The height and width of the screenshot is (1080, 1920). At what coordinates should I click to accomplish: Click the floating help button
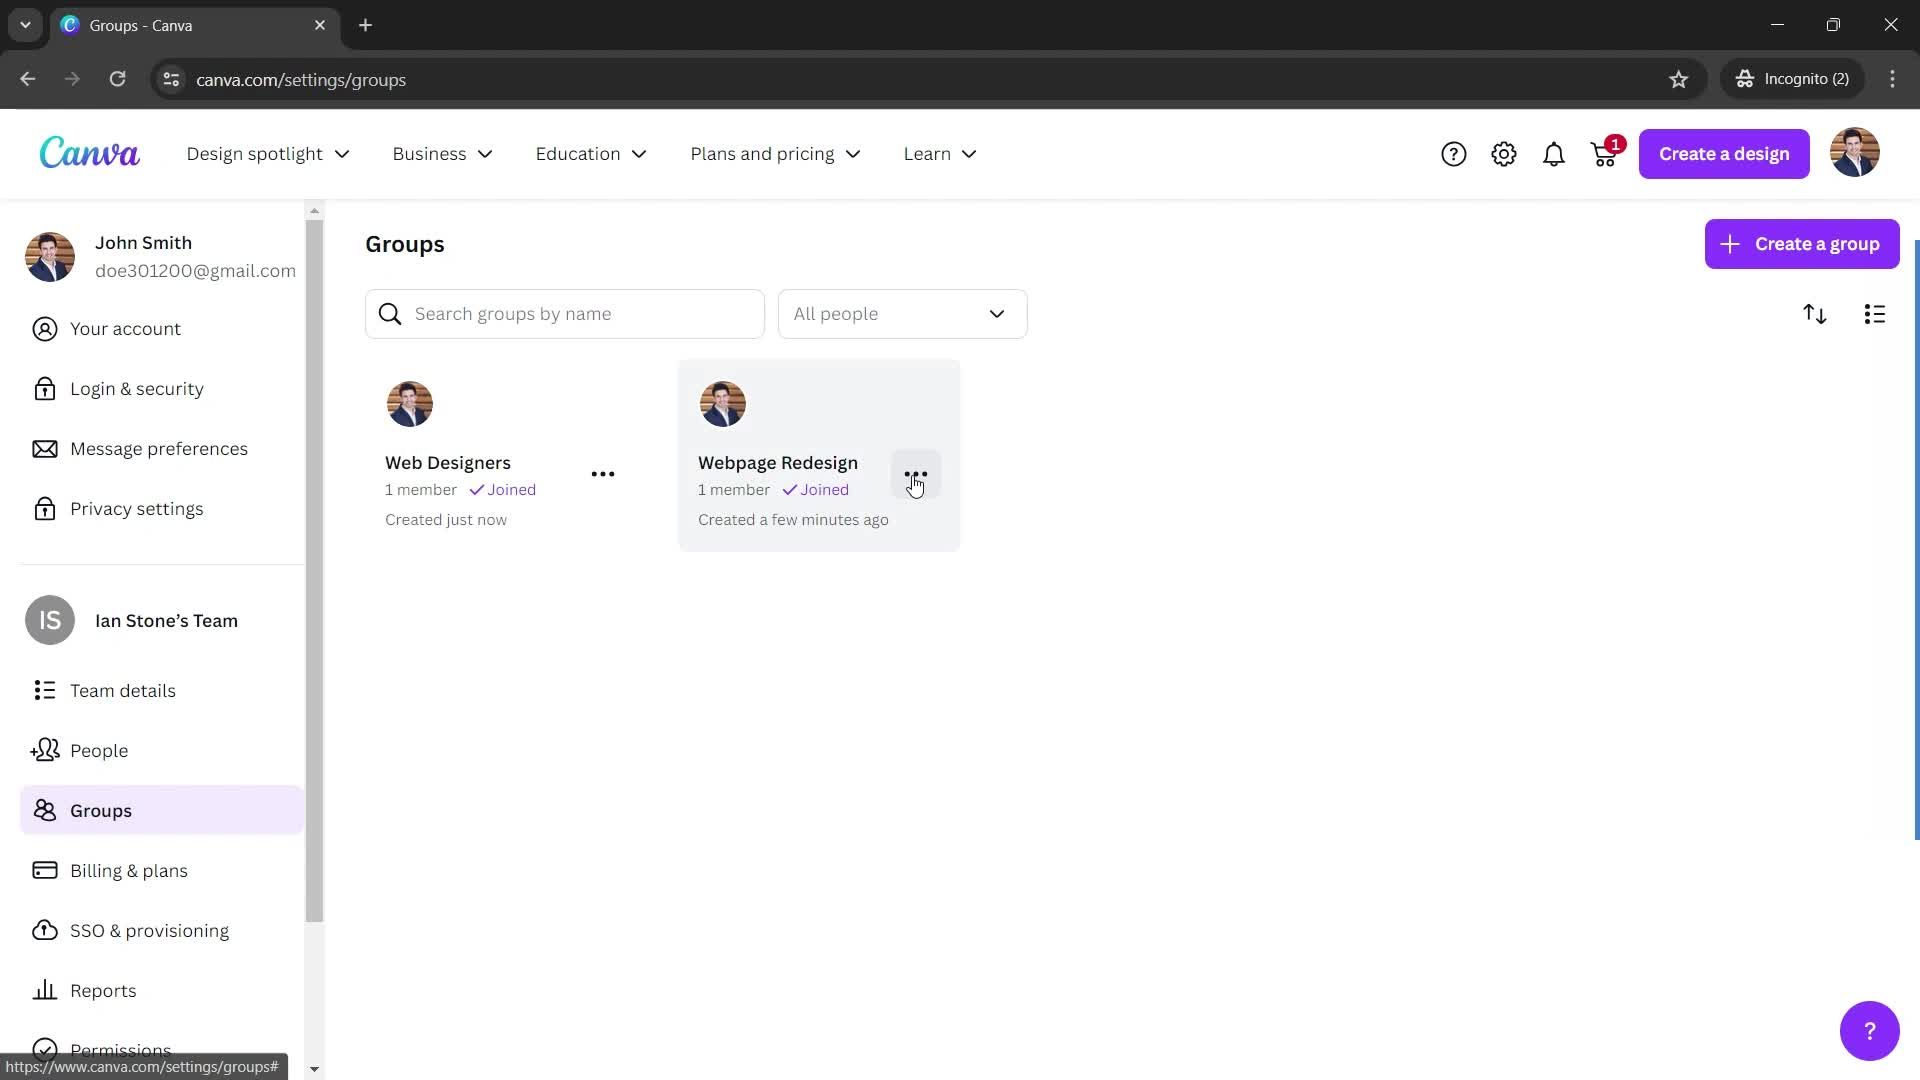(1870, 1030)
